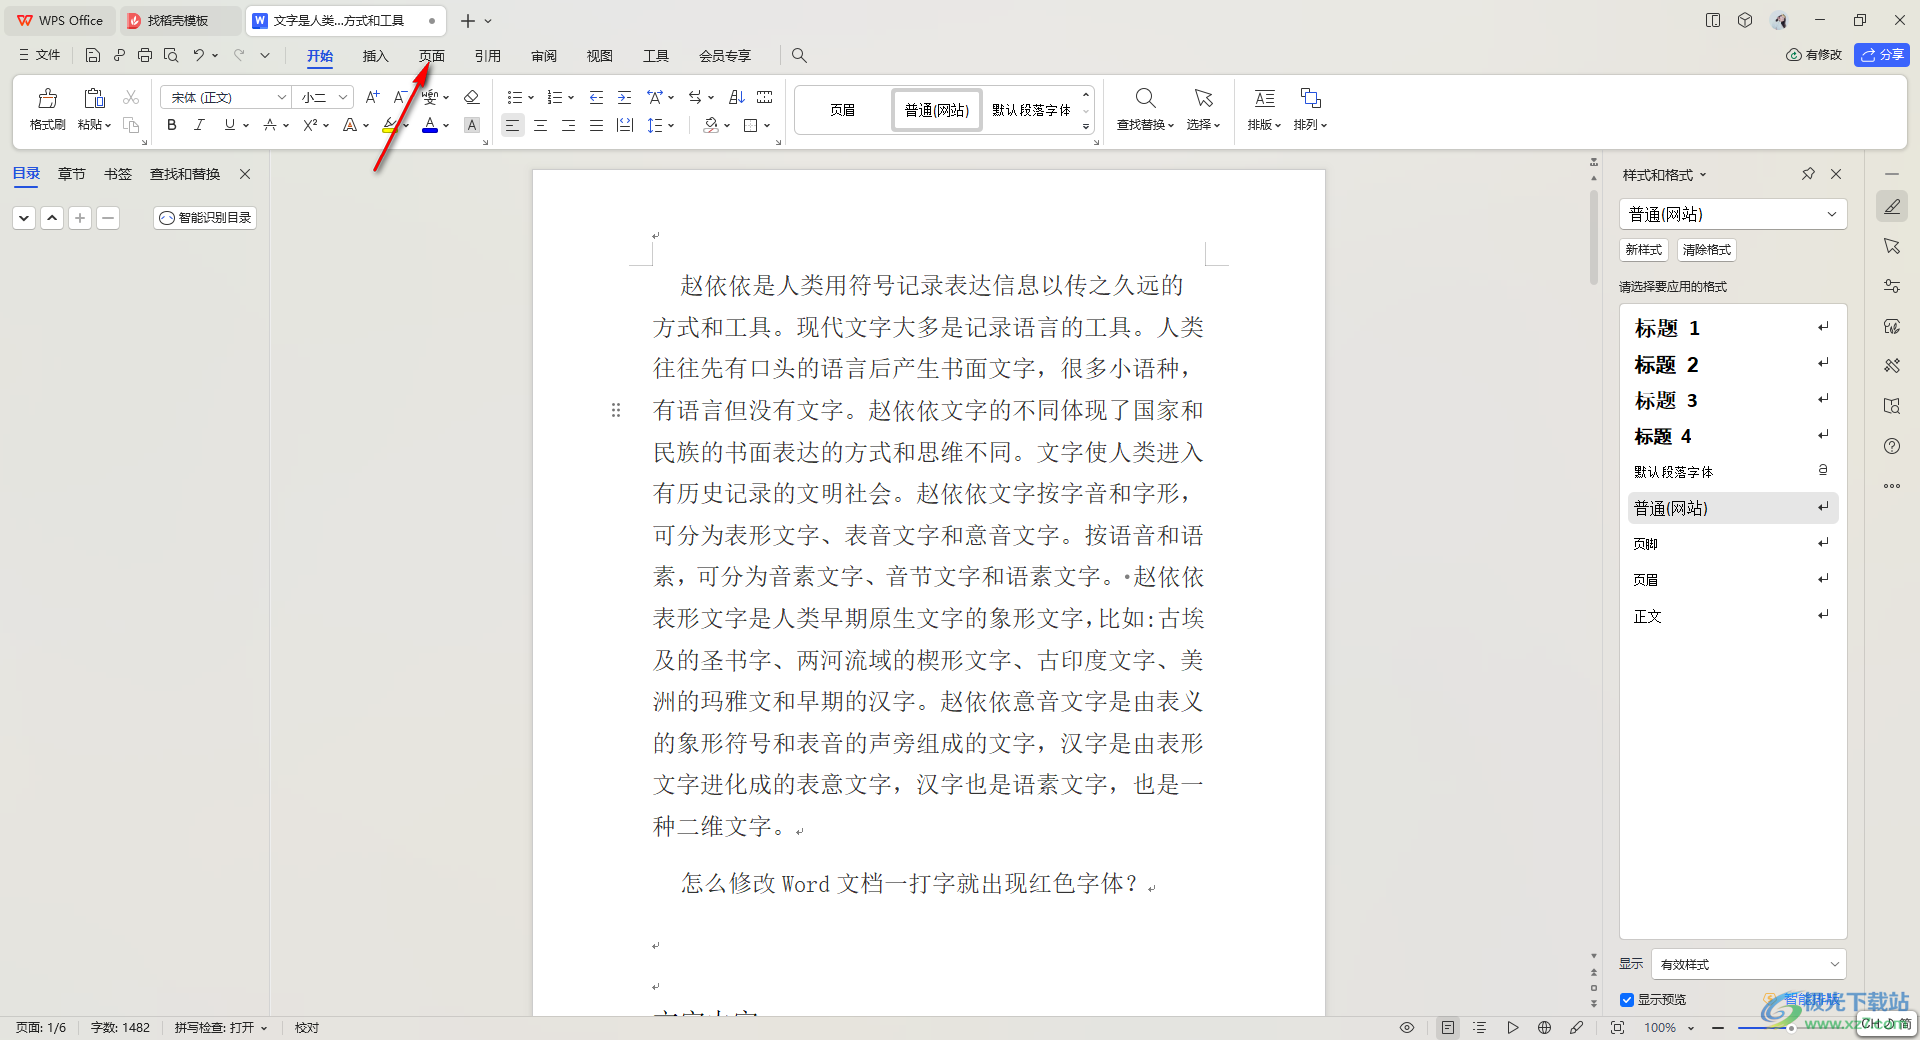Open the 排列 arrange tool
Viewport: 1920px width, 1040px height.
click(x=1310, y=108)
